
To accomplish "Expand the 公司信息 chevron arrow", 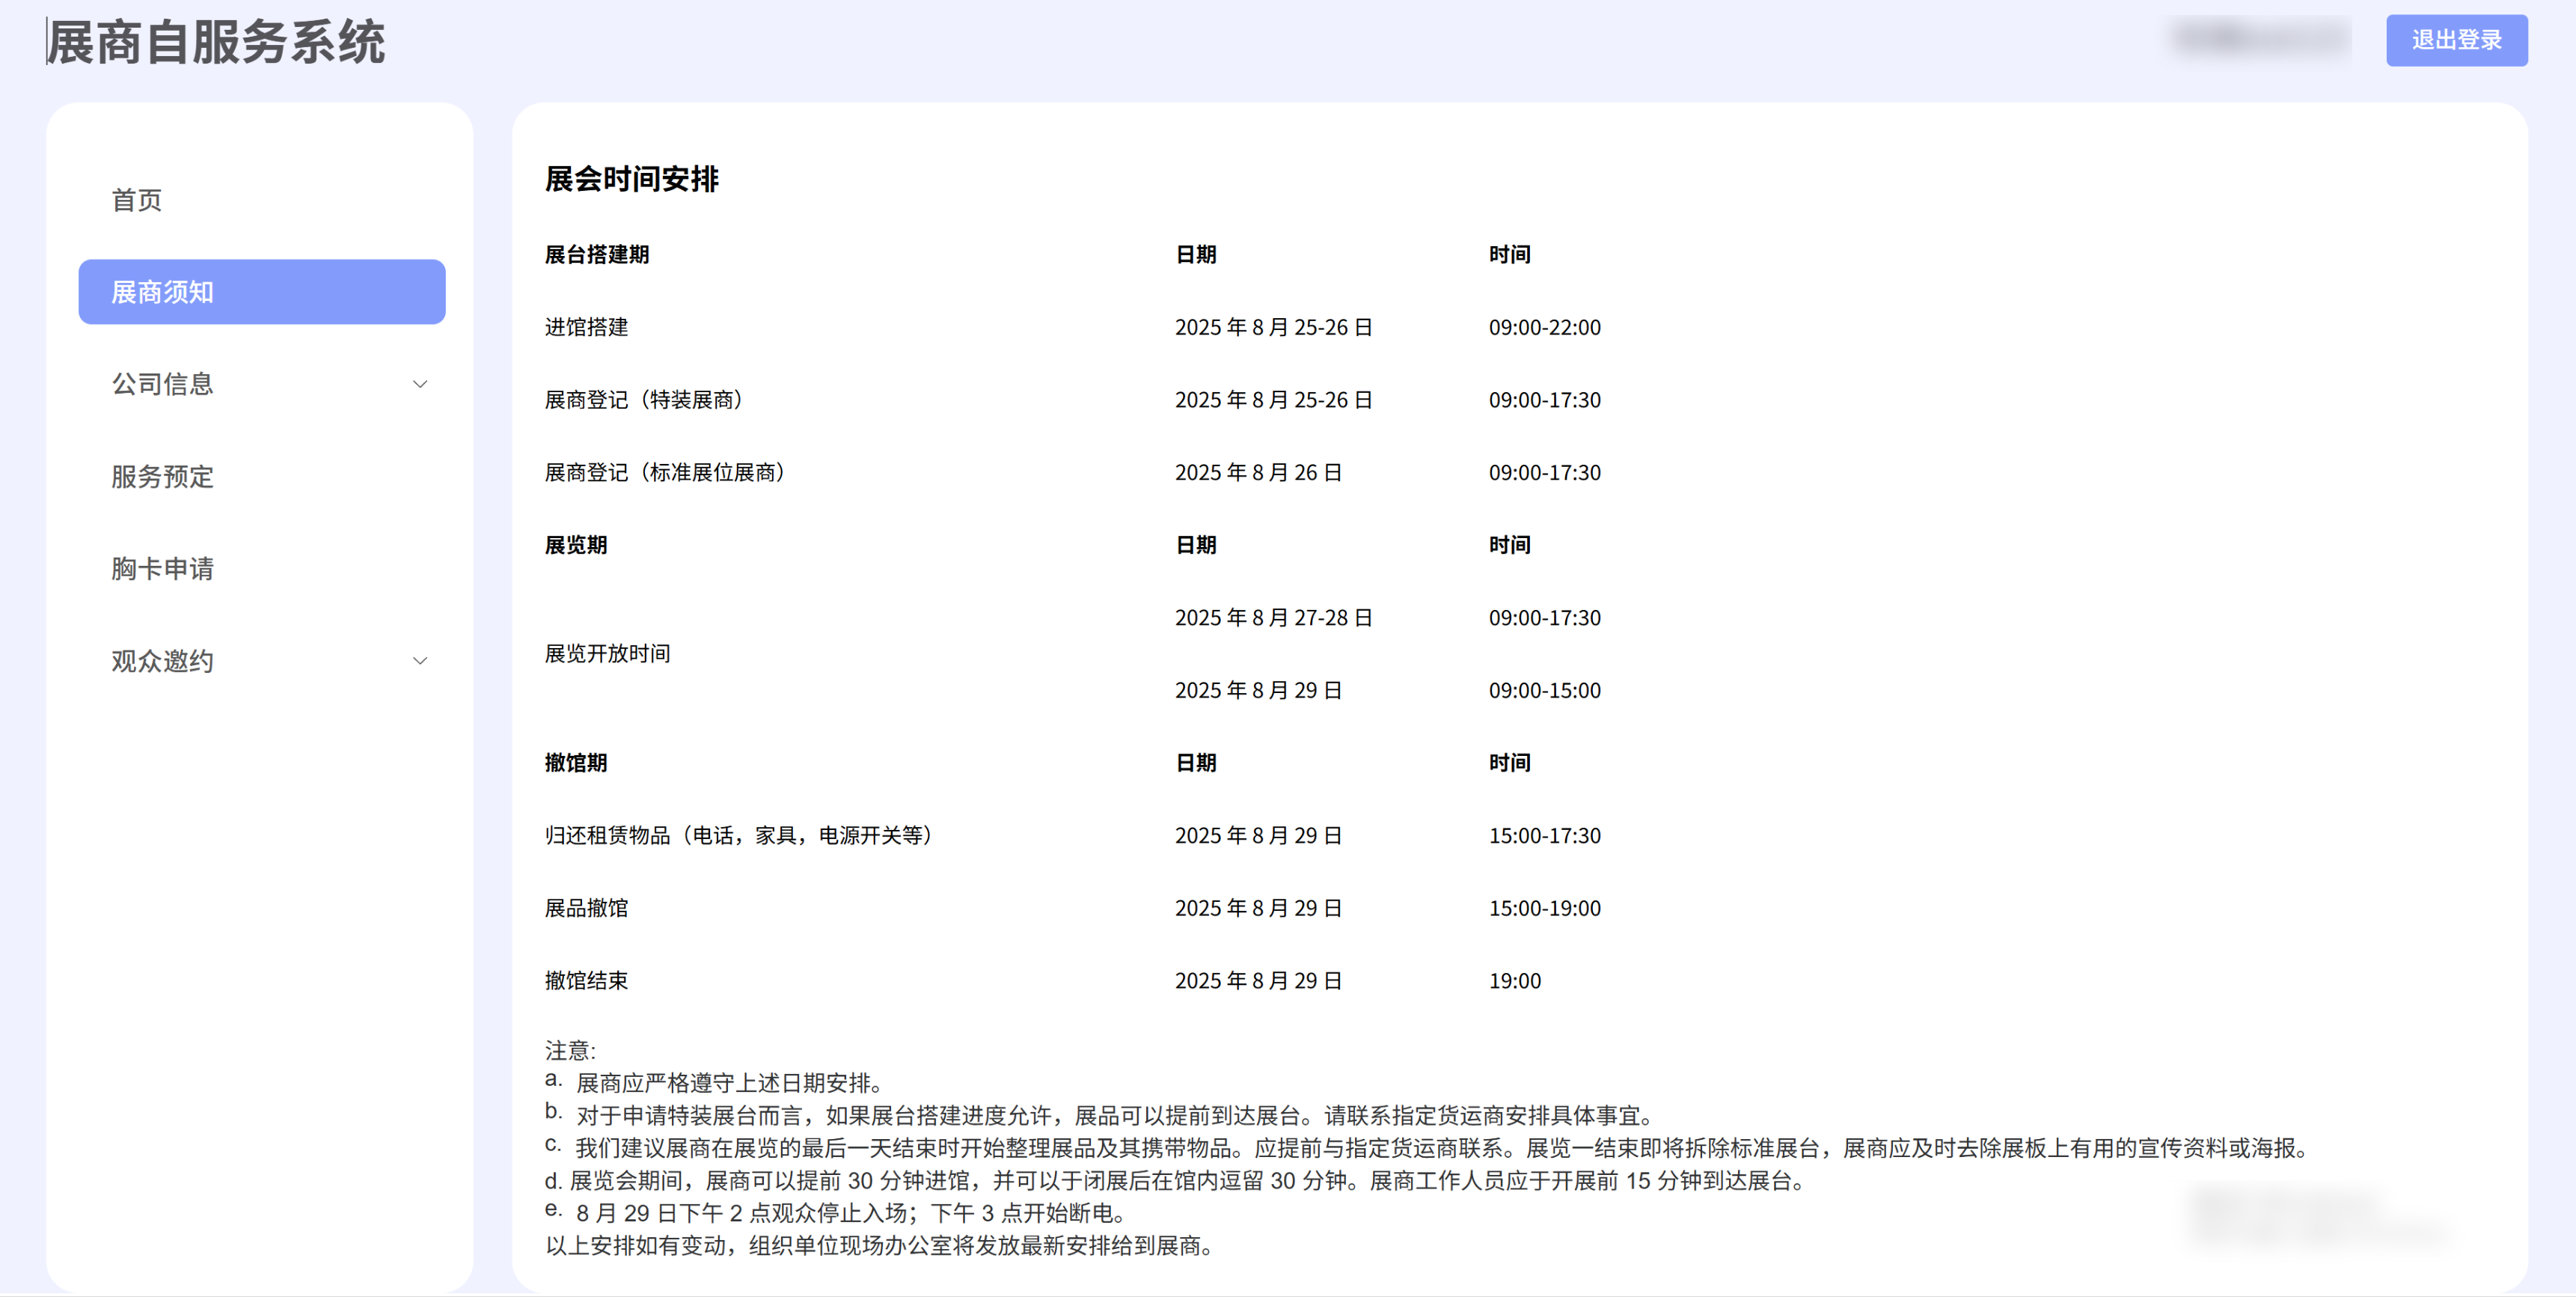I will [420, 384].
